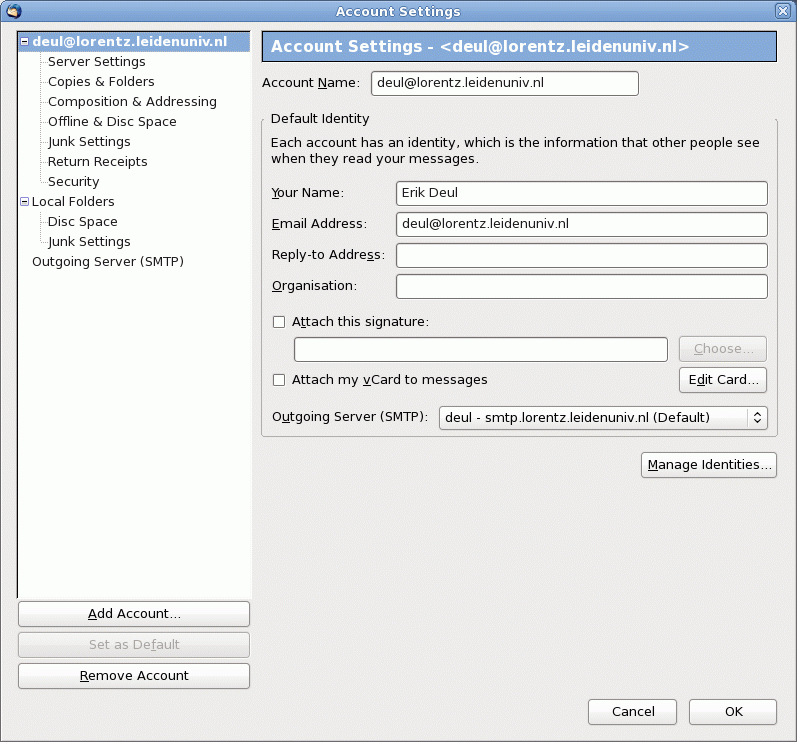Screen dimensions: 797x742
Task: Tick Attach my vCard to messages
Action: tap(279, 380)
